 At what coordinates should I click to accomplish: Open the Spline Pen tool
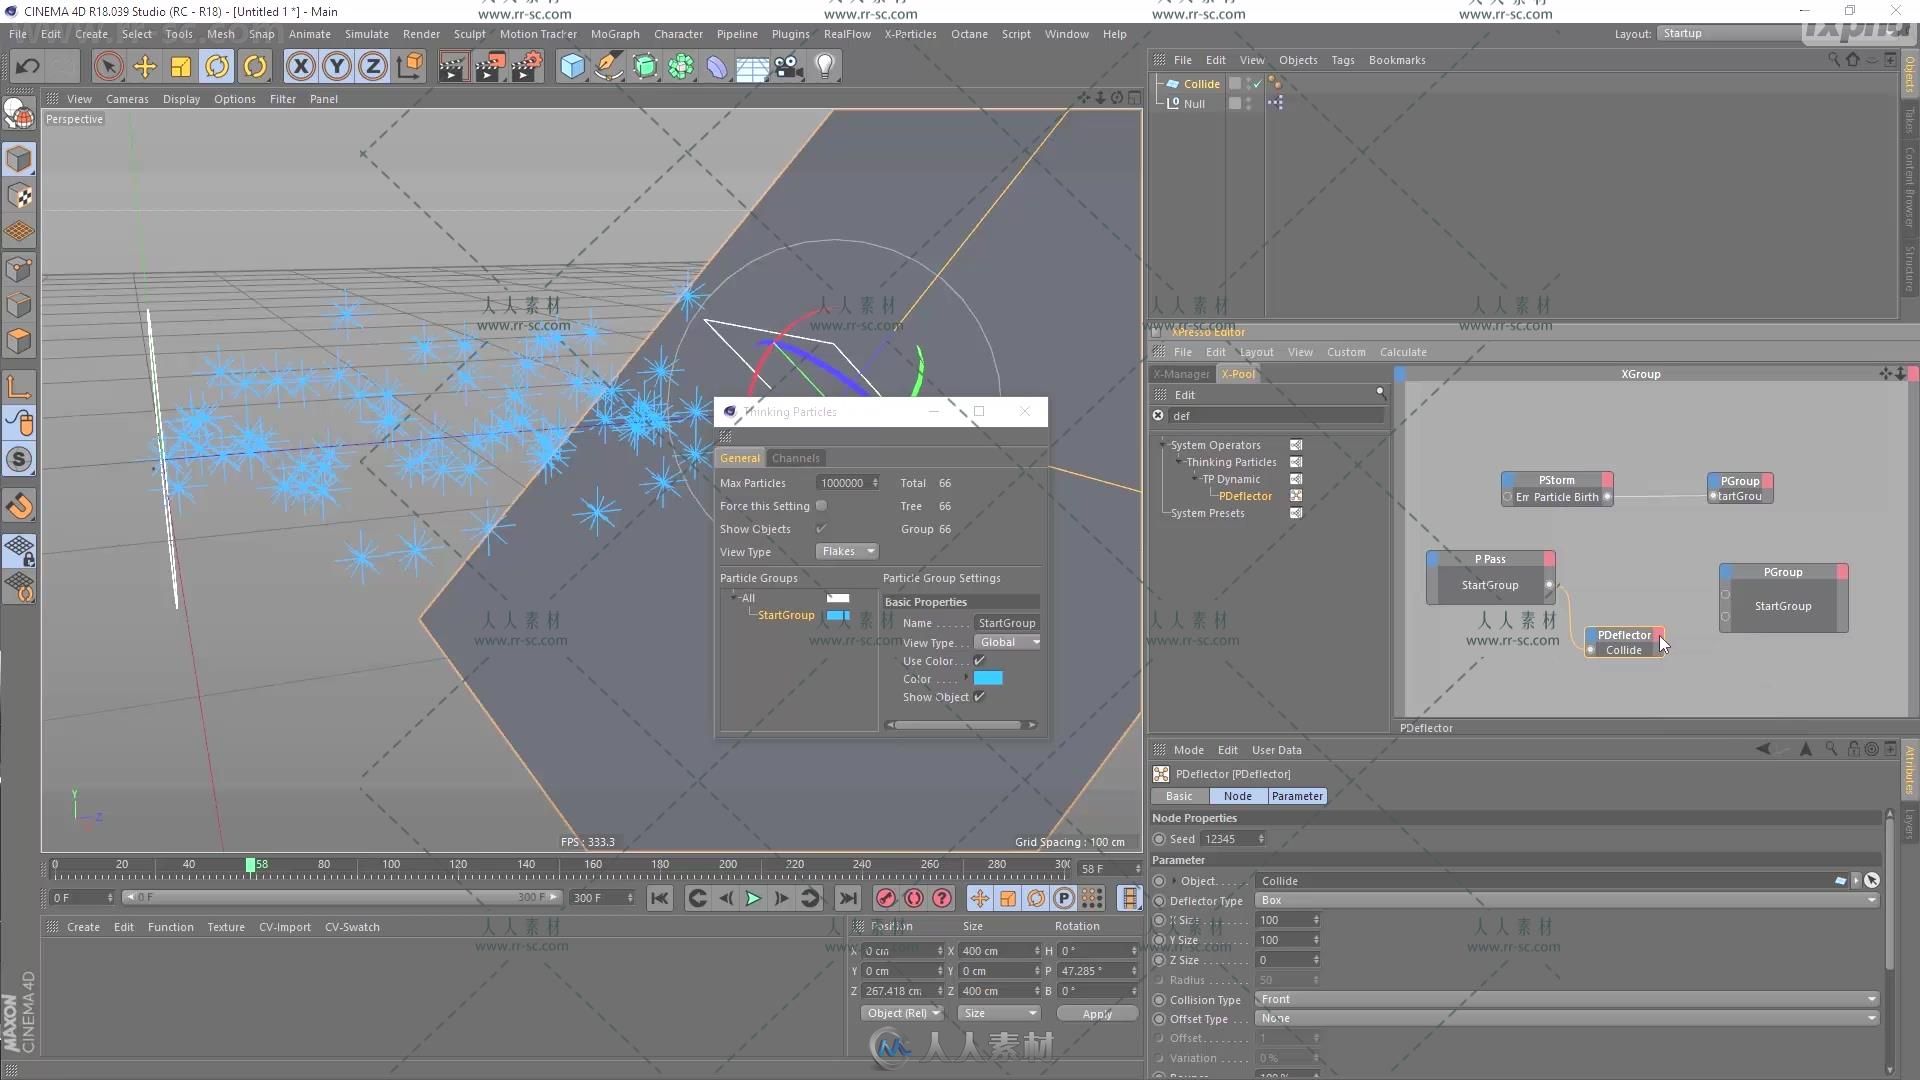[608, 67]
